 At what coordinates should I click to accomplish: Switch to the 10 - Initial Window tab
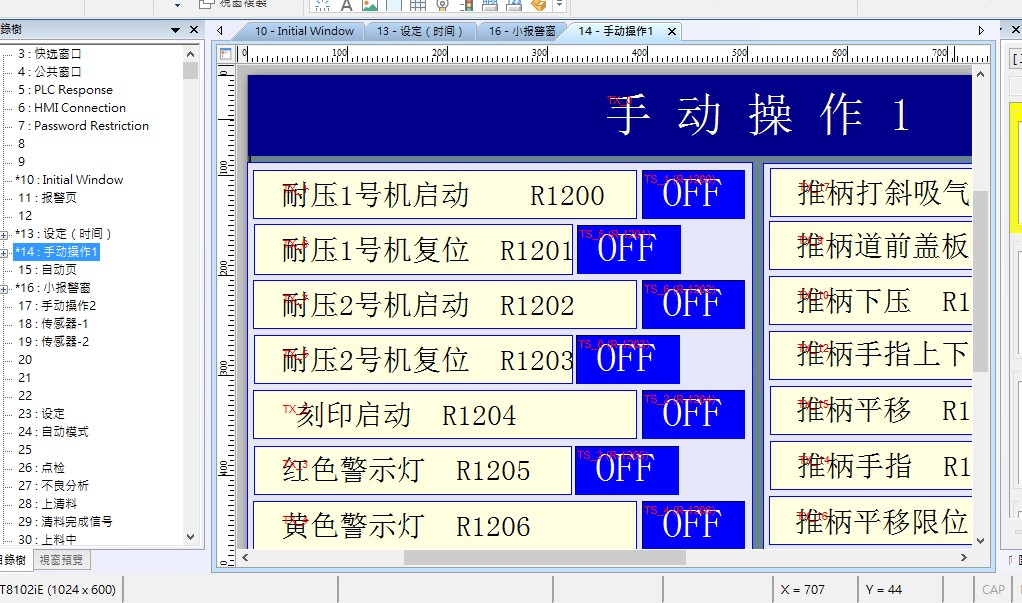303,31
